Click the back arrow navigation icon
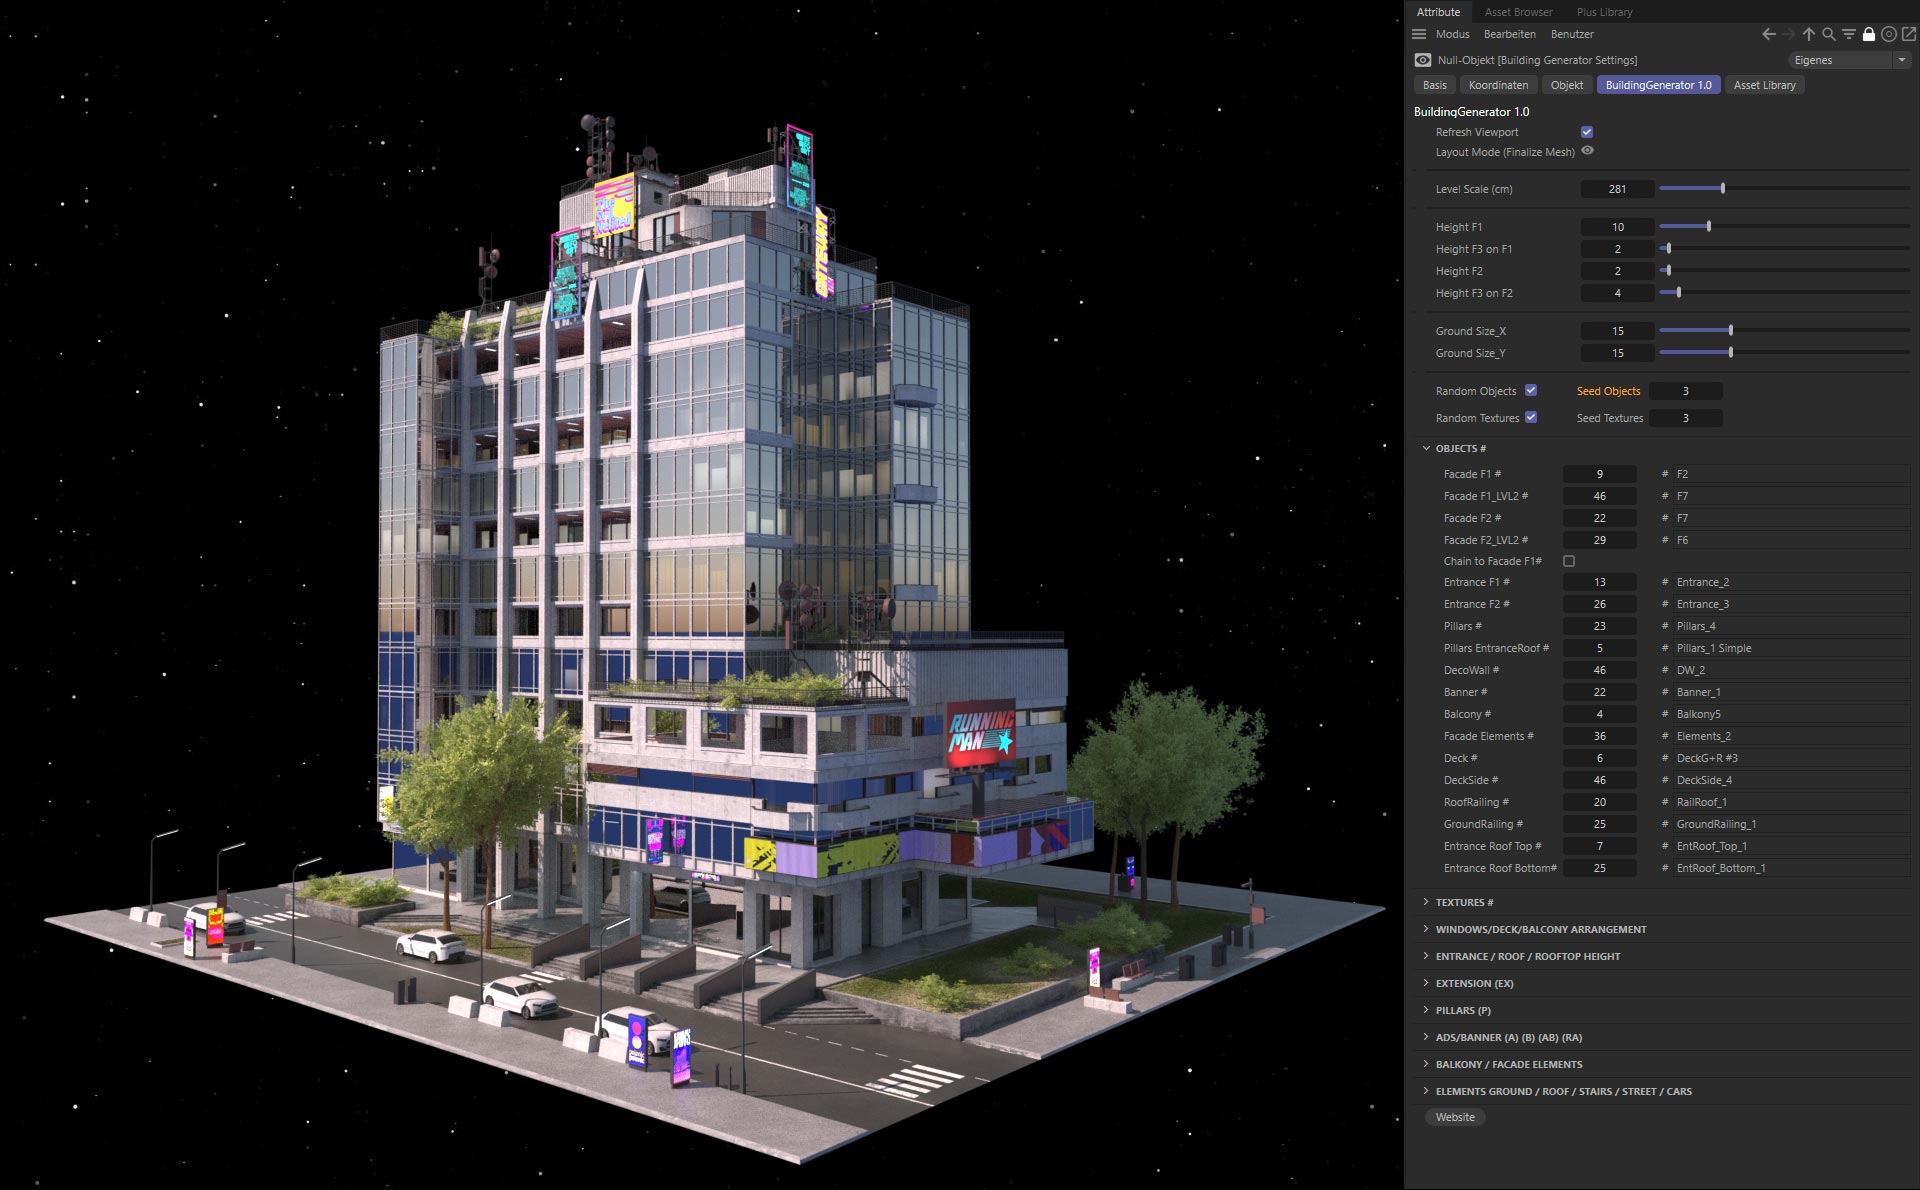Screen dimensions: 1920x1190 1771,34
